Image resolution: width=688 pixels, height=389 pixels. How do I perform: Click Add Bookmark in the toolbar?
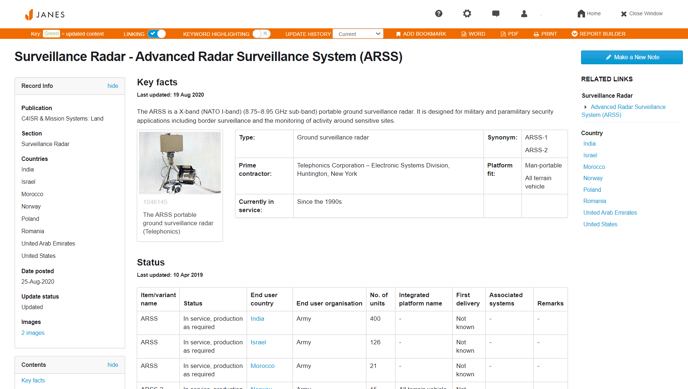pos(421,34)
